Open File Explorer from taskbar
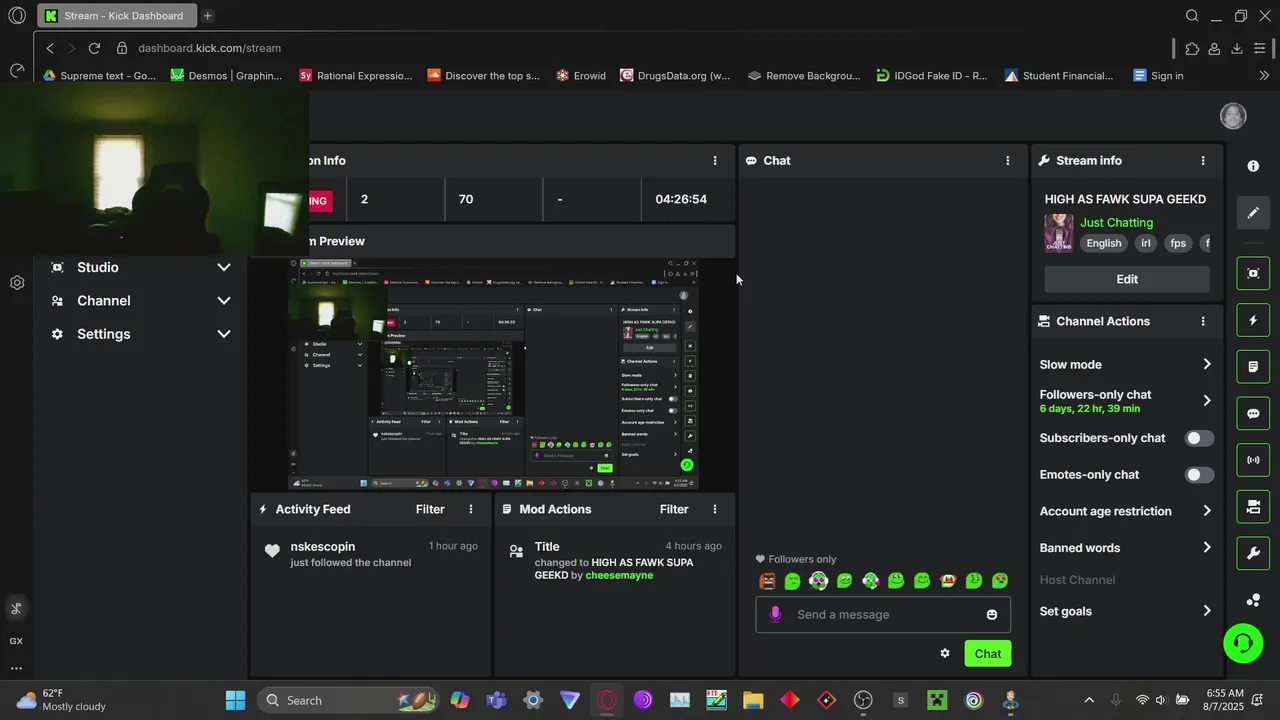This screenshot has width=1280, height=720. tap(753, 700)
